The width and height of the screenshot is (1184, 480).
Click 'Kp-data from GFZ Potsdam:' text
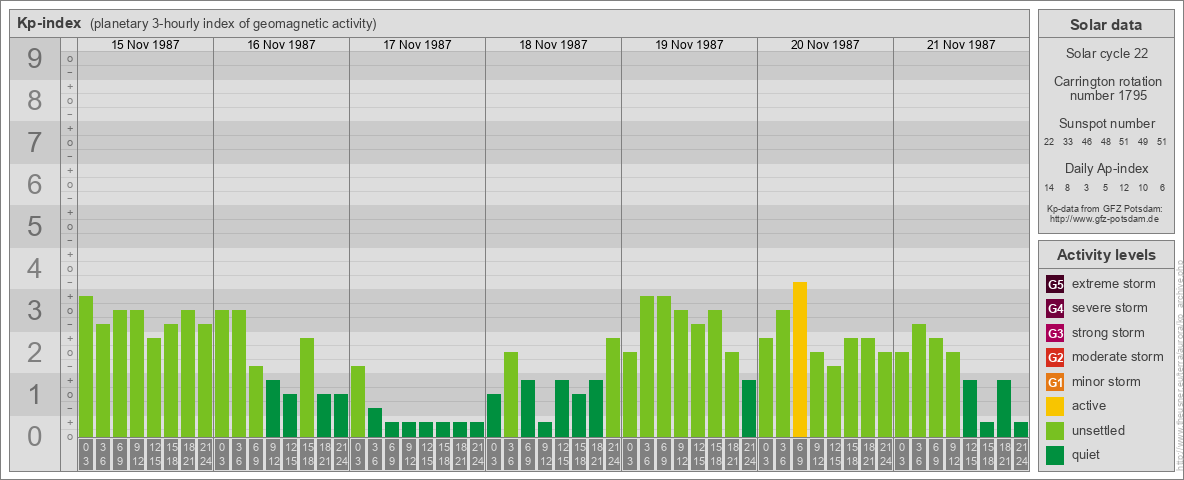[x=1105, y=208]
